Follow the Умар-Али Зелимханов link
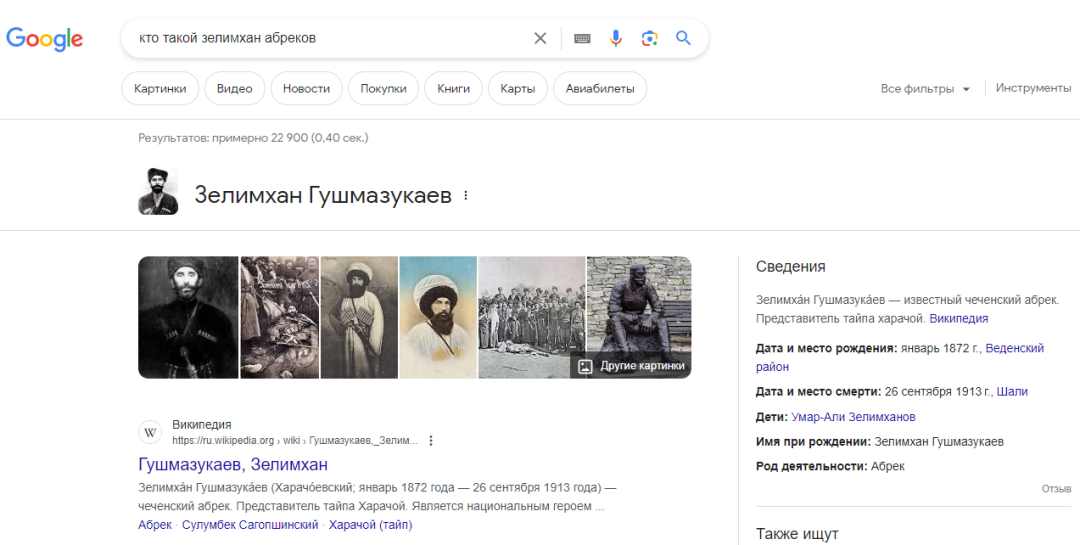The height and width of the screenshot is (545, 1080). click(853, 417)
